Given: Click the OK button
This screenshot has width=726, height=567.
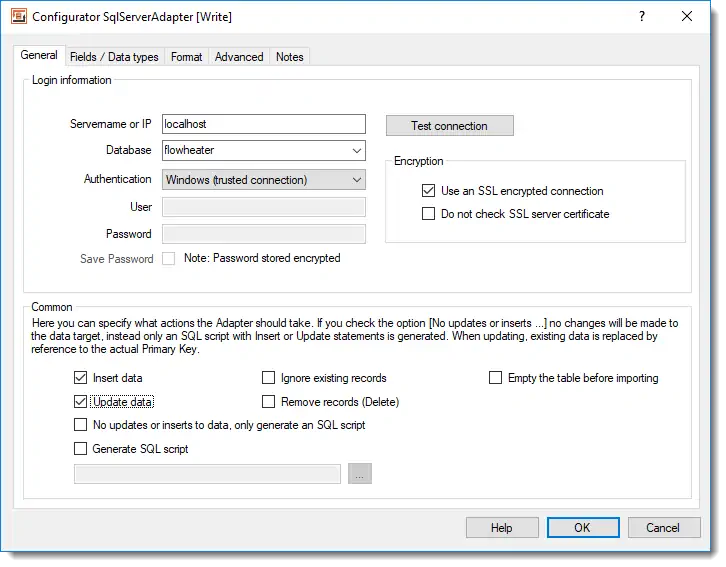Looking at the screenshot, I should (x=582, y=528).
